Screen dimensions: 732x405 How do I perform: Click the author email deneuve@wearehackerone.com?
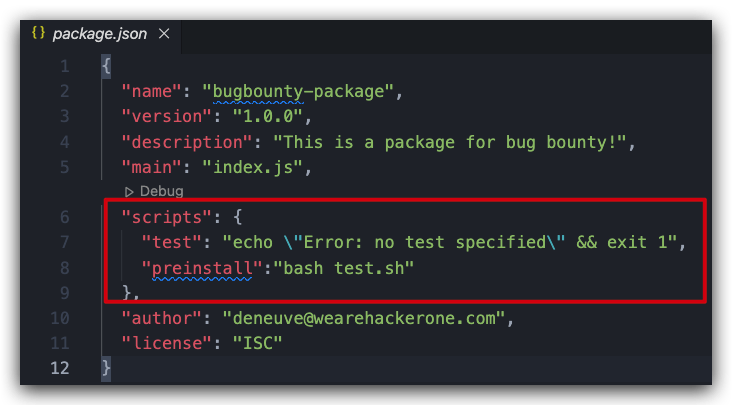click(x=364, y=318)
